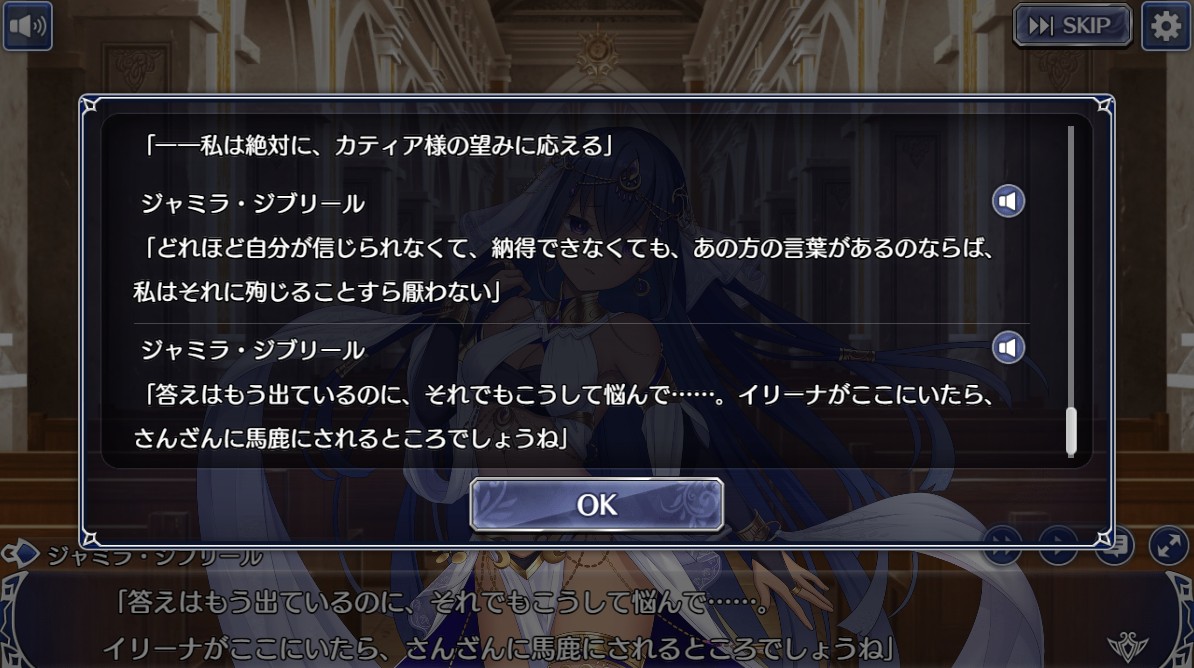Select the 私はそれに殉じる log text line
Image resolution: width=1194 pixels, height=668 pixels.
pyautogui.click(x=318, y=291)
